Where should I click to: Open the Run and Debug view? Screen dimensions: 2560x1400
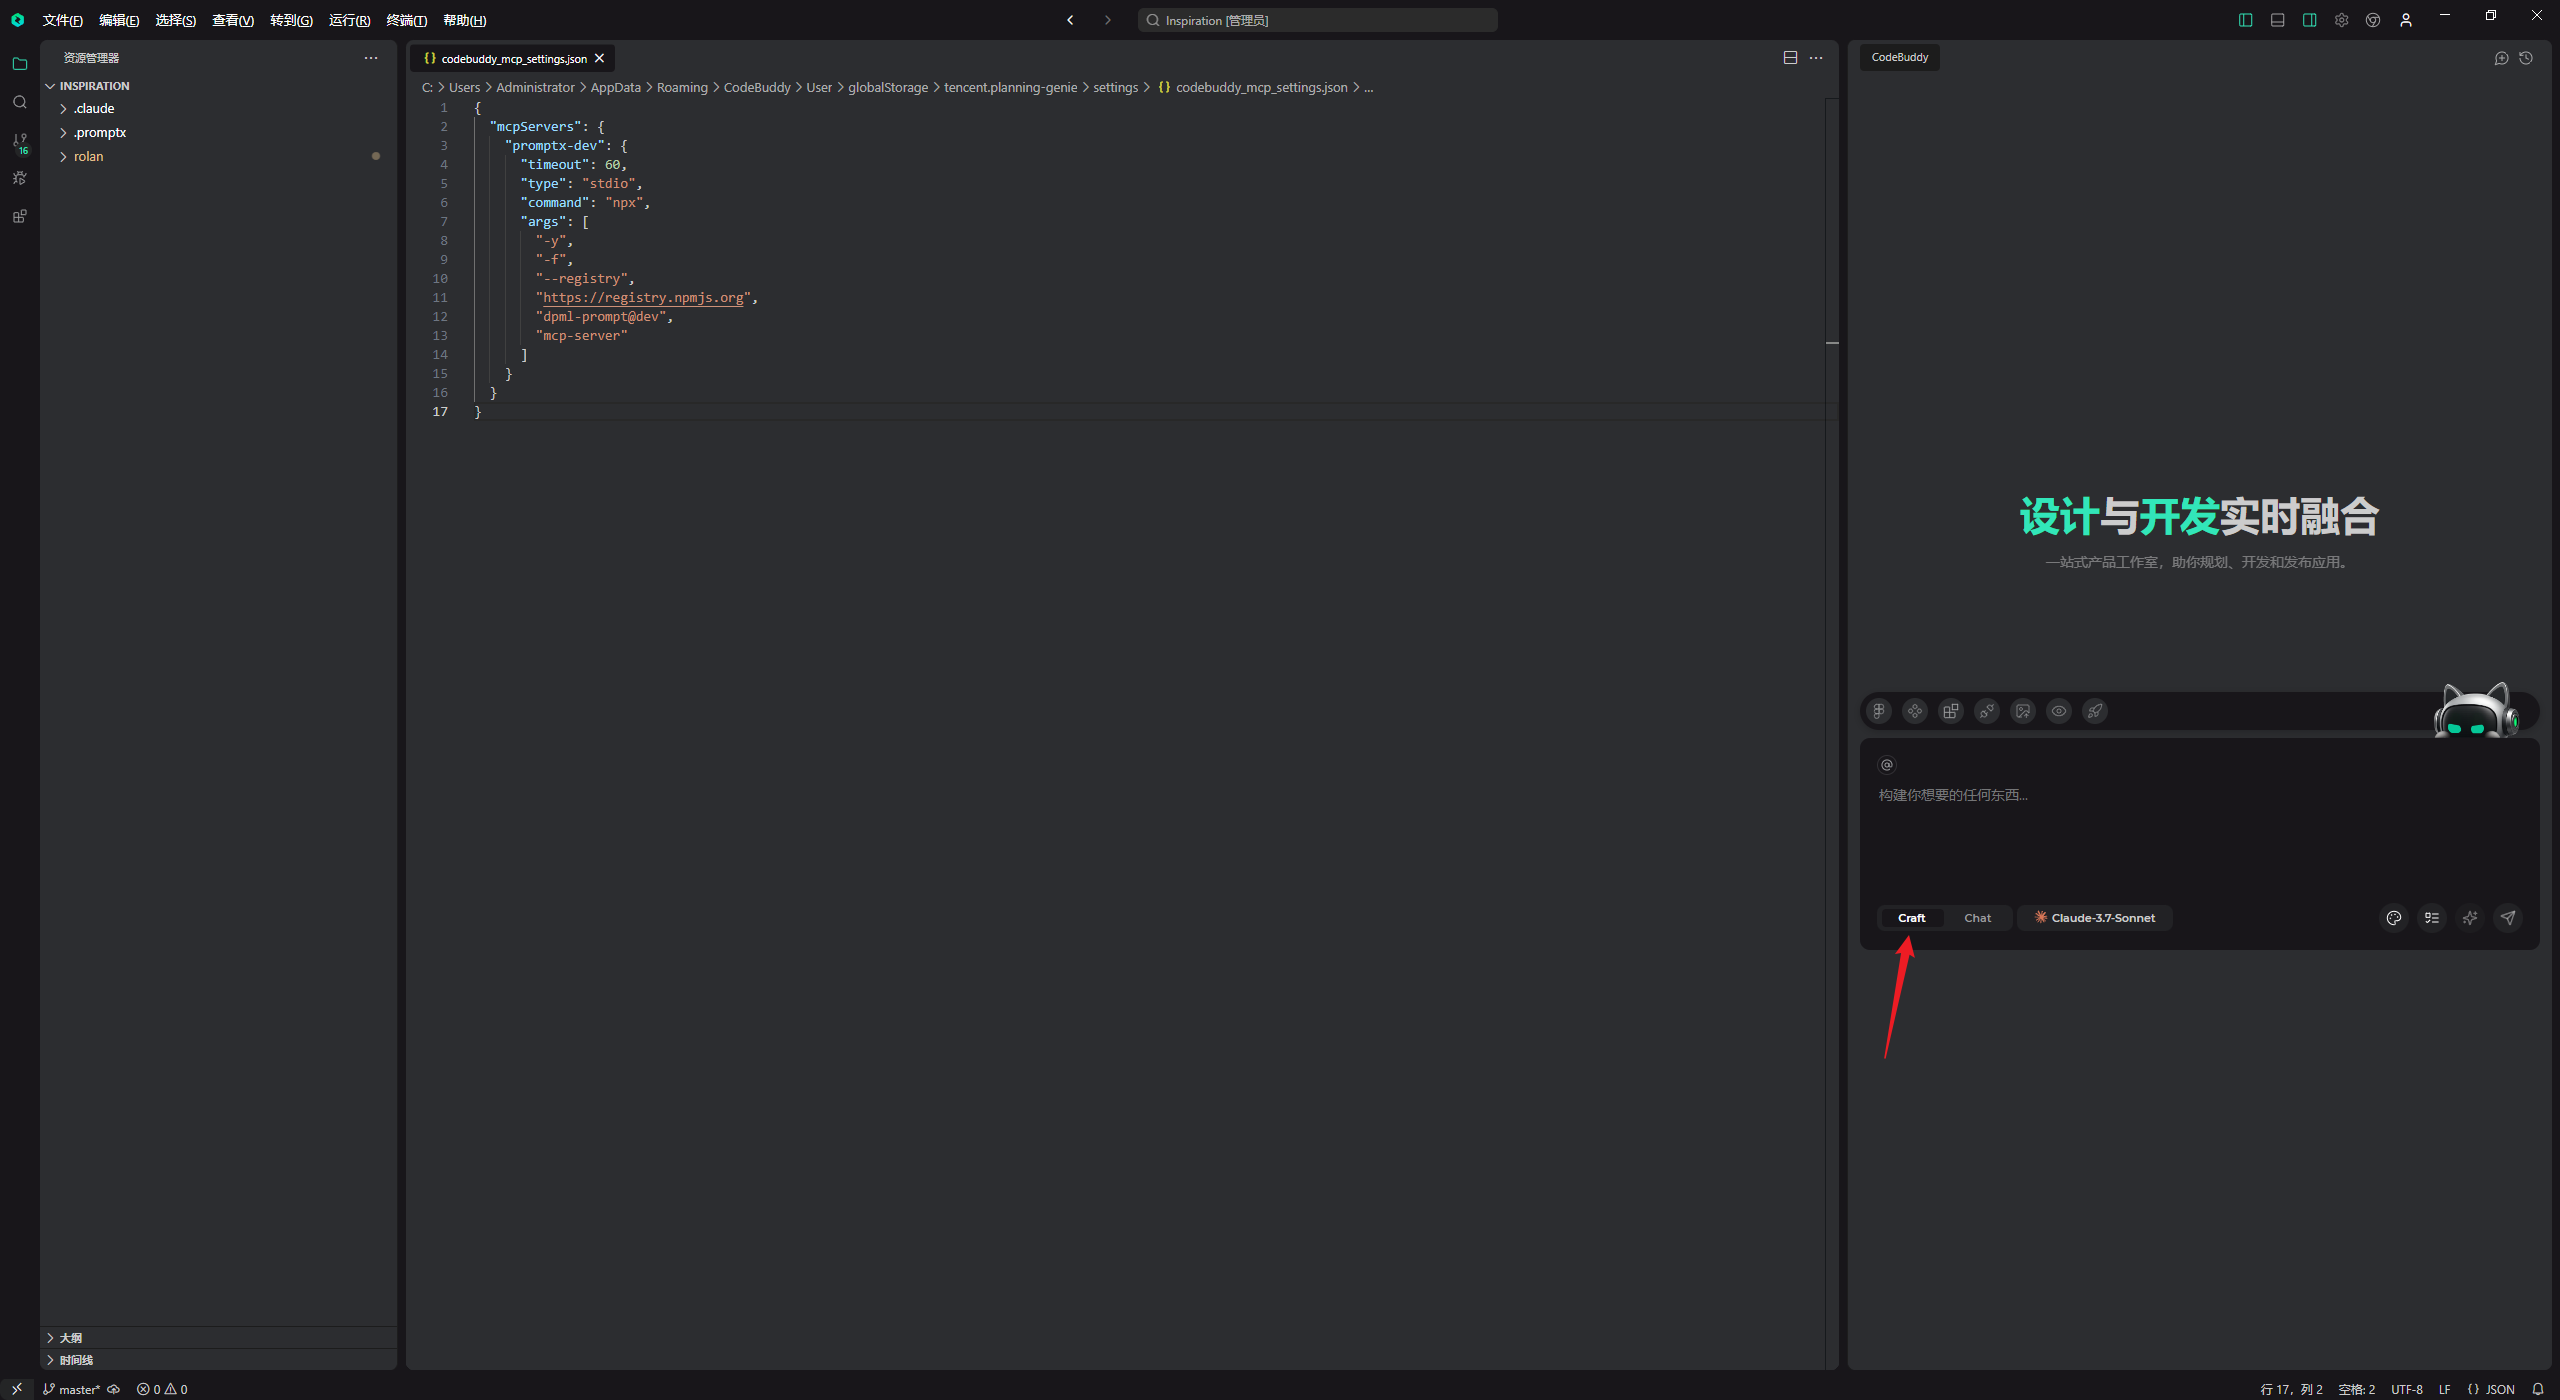(x=19, y=178)
